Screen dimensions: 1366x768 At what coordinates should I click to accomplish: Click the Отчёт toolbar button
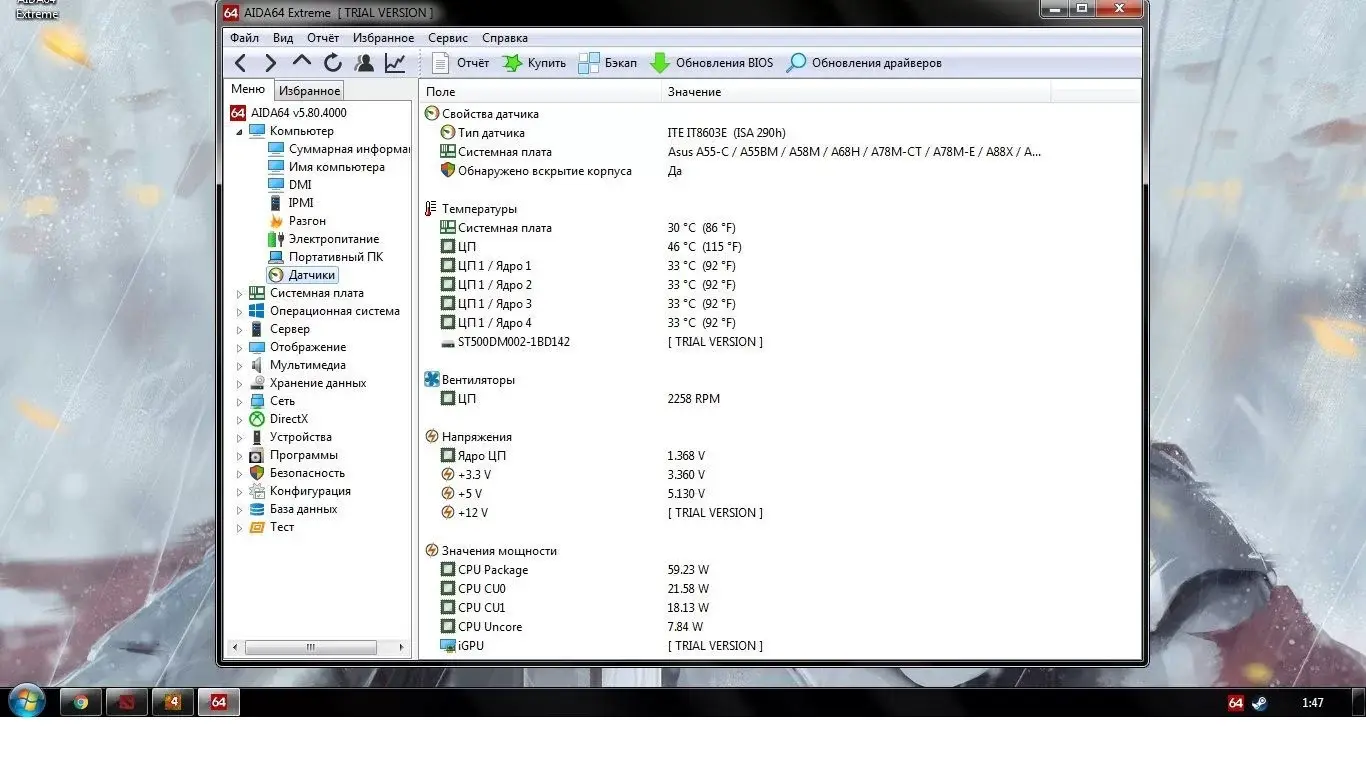click(x=461, y=63)
